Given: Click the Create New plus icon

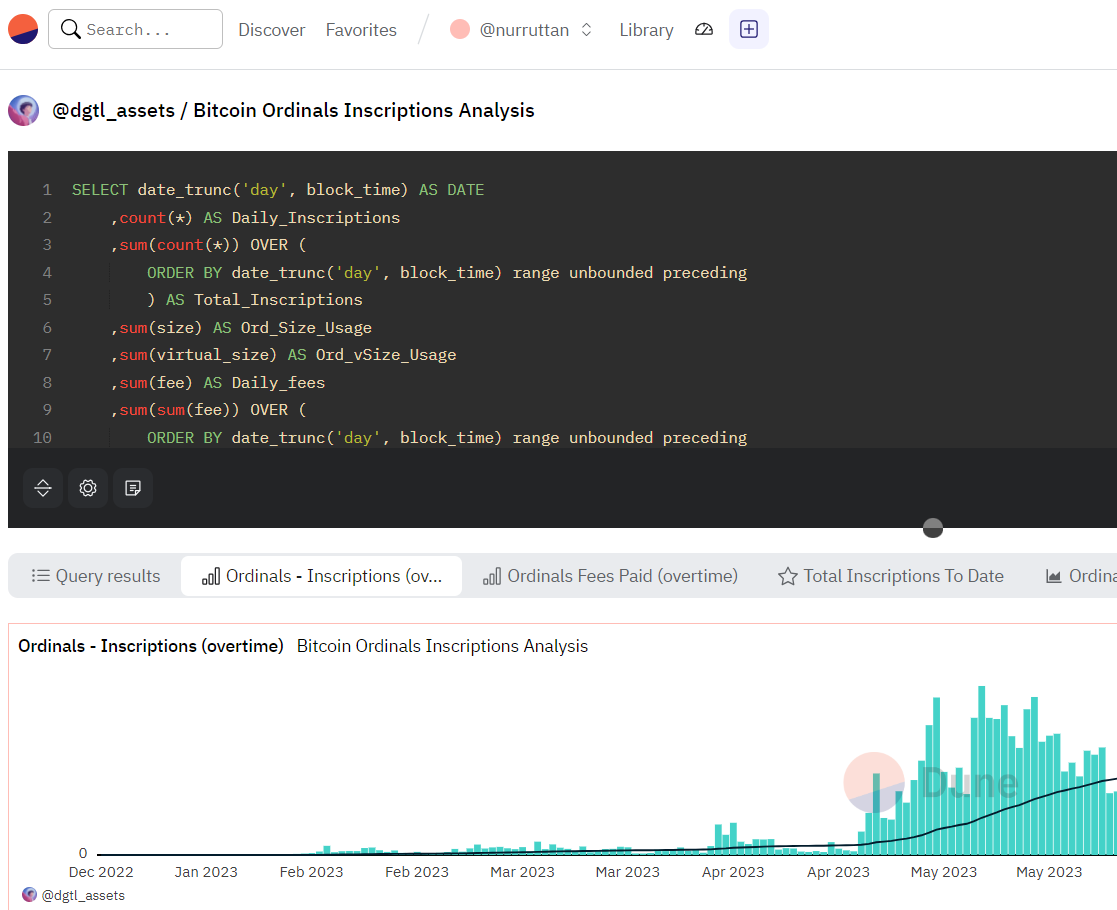Looking at the screenshot, I should [x=748, y=29].
